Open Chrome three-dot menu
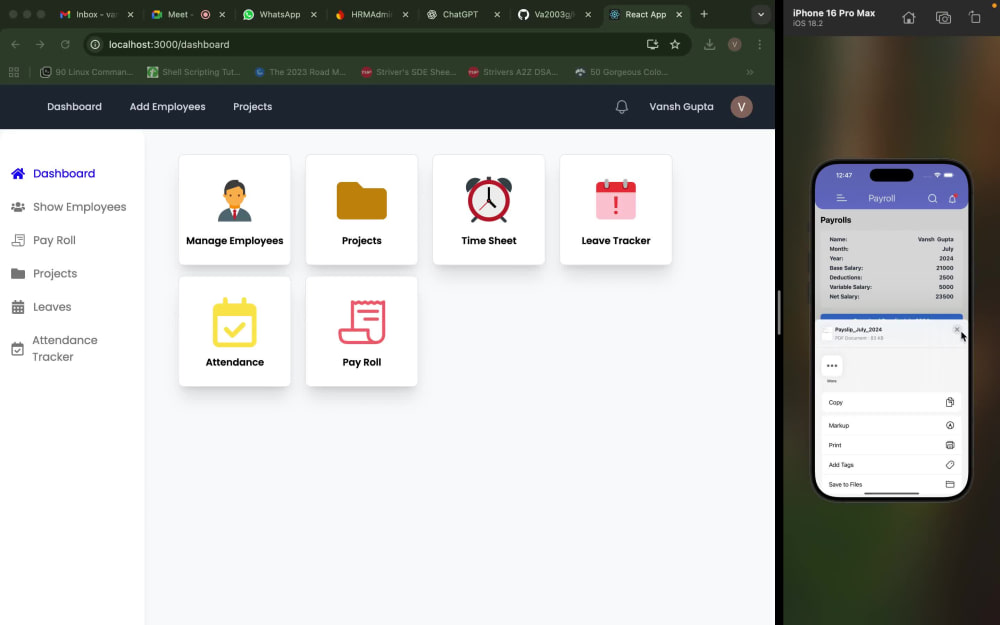 pyautogui.click(x=760, y=45)
